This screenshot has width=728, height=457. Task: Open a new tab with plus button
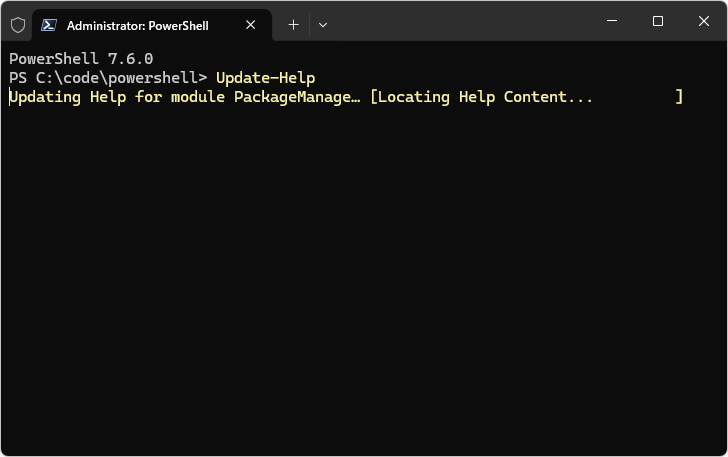293,25
